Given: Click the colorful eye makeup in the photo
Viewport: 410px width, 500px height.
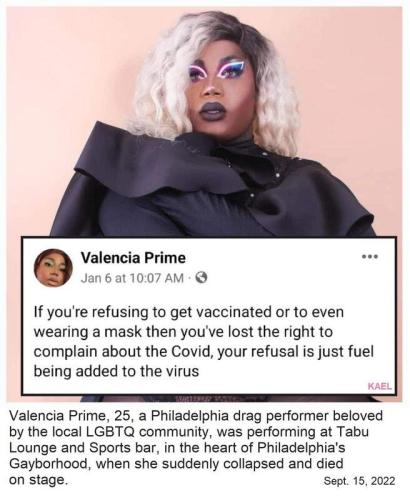Looking at the screenshot, I should 217,70.
